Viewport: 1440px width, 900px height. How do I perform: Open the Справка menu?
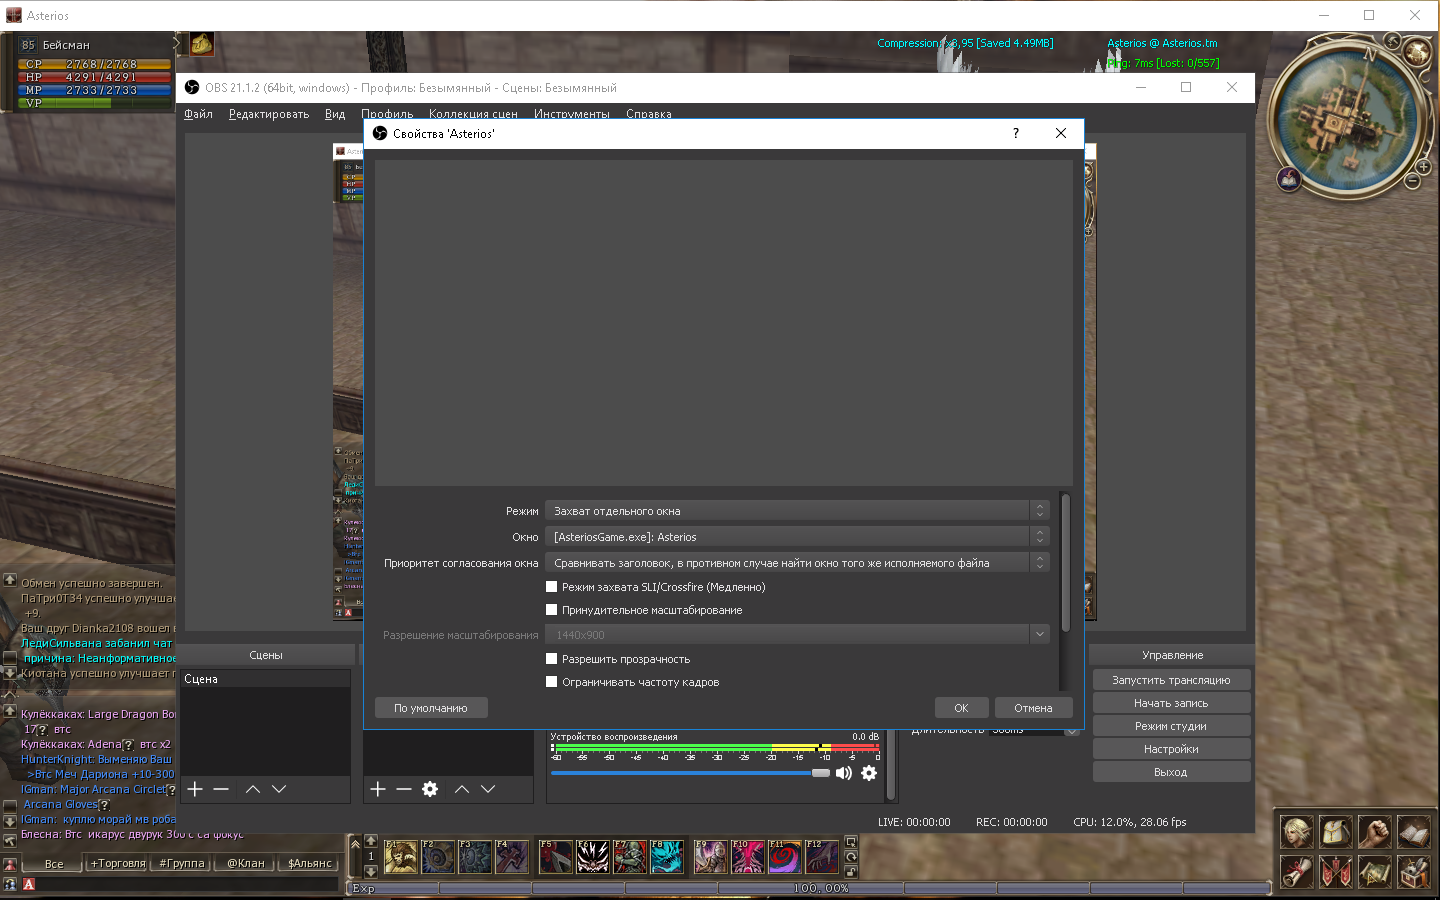click(649, 114)
